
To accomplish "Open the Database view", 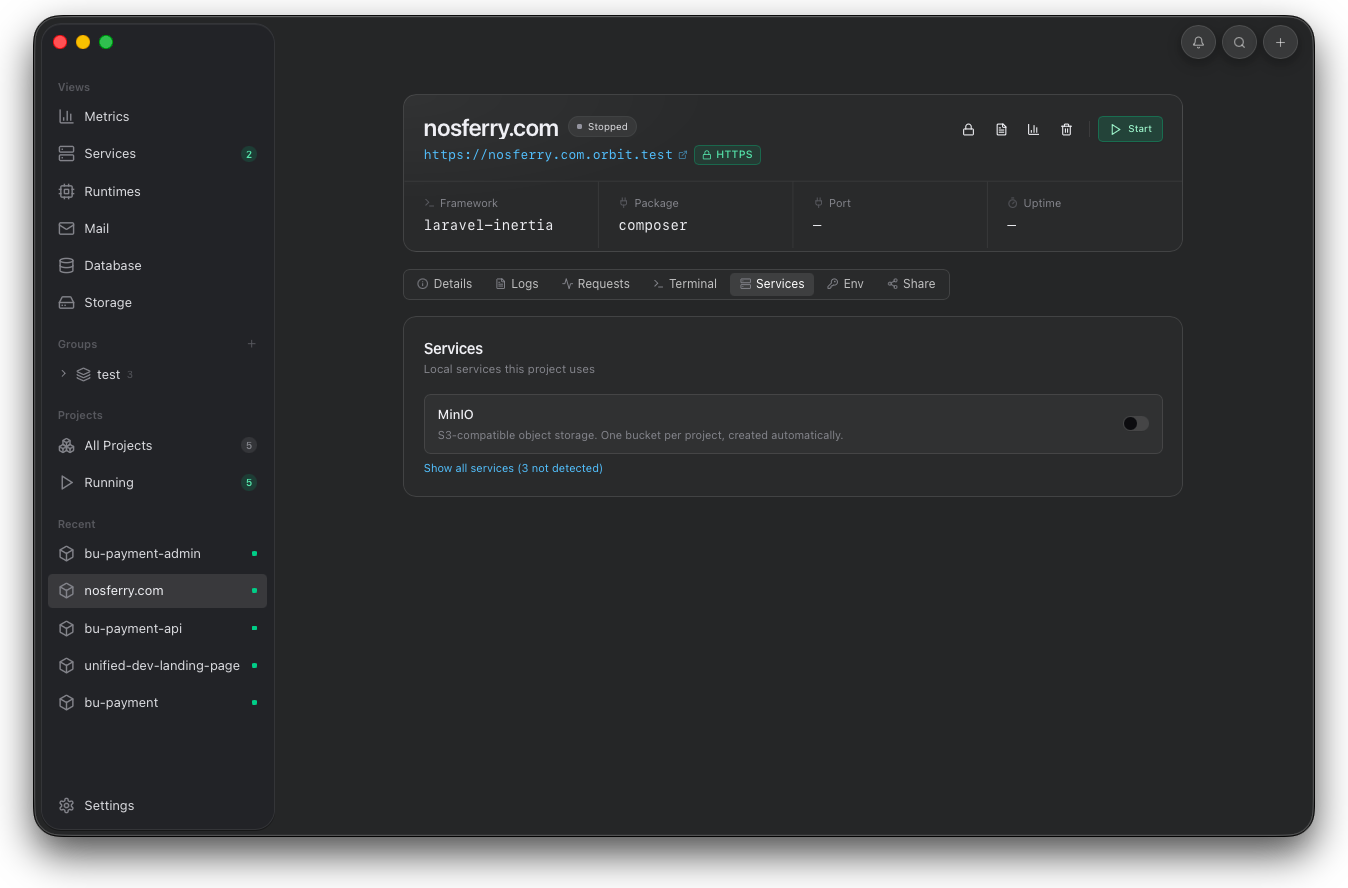I will point(157,265).
